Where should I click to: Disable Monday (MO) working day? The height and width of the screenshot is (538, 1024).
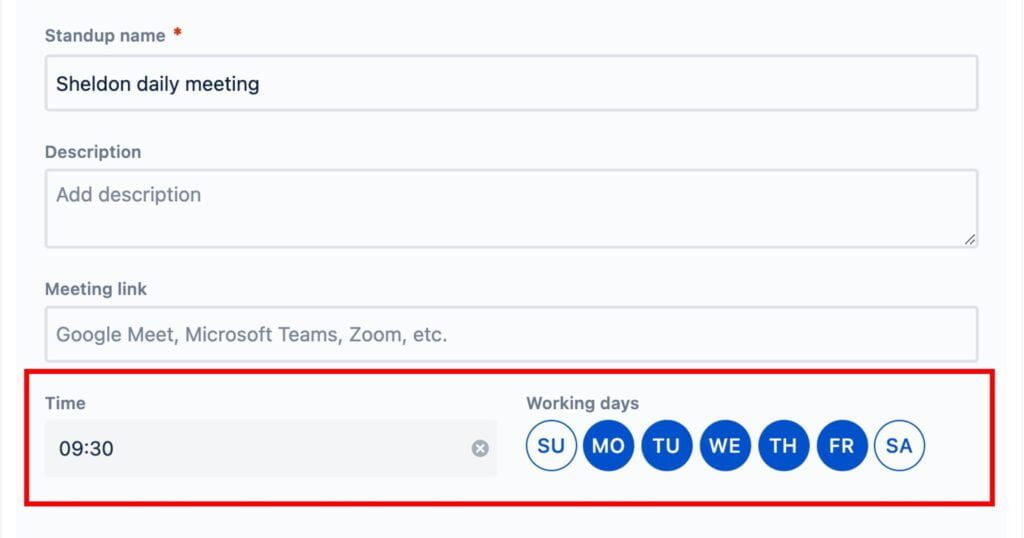[x=609, y=445]
